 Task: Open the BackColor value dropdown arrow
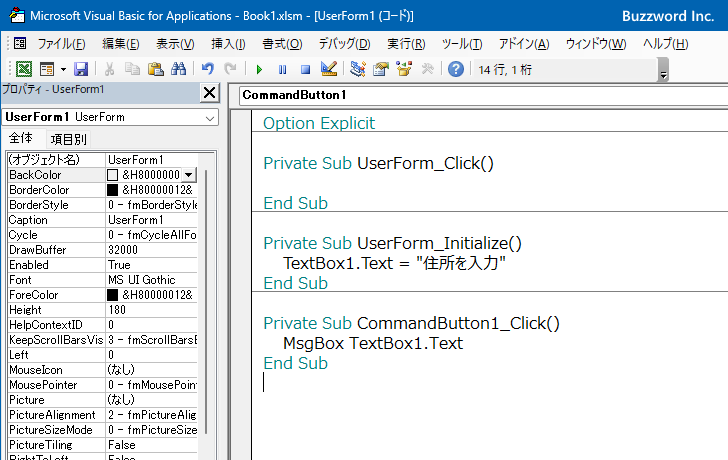coord(188,175)
